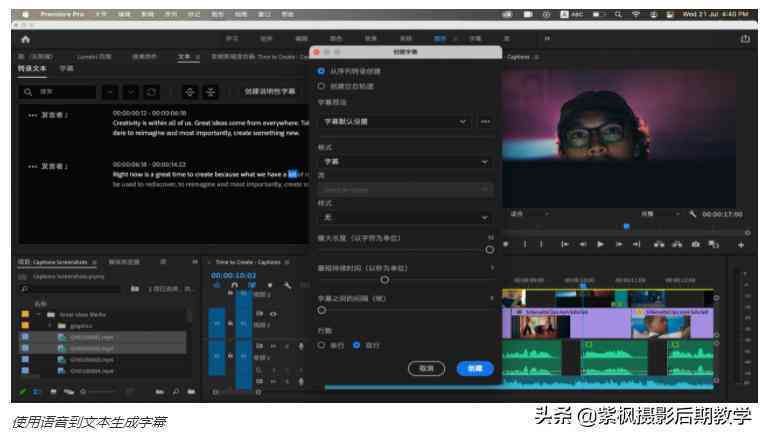Toggle lower audio track microphone voice-over icon
Image resolution: width=764 pixels, height=438 pixels.
(301, 381)
